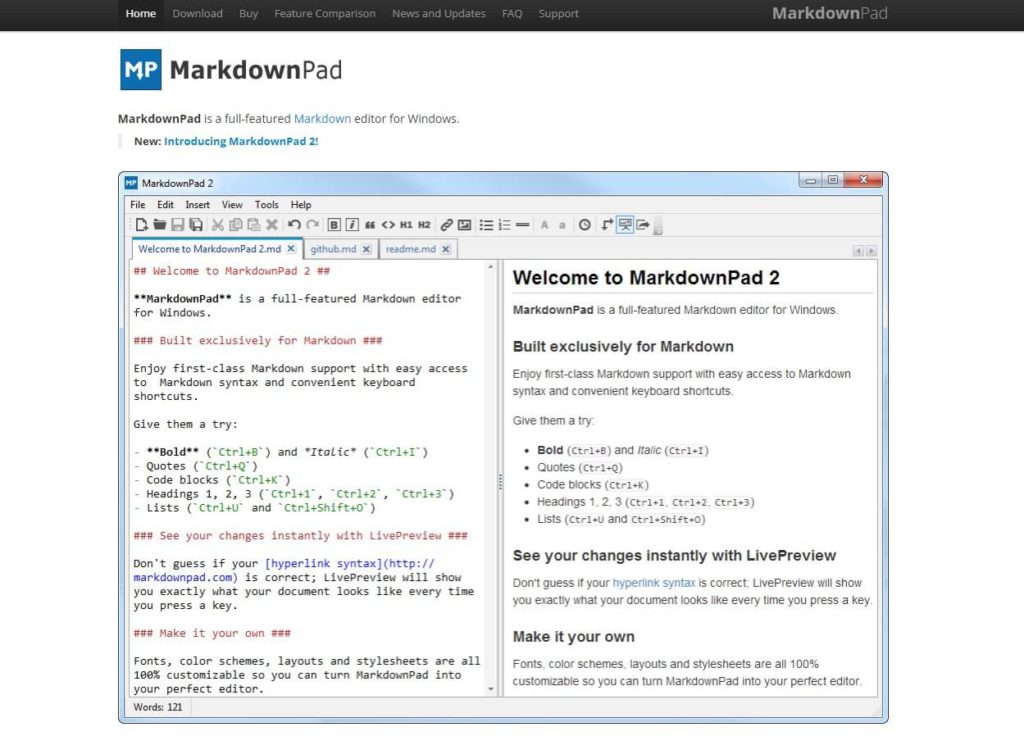Click the Open file folder icon
Viewport: 1024px width, 736px height.
tap(159, 225)
